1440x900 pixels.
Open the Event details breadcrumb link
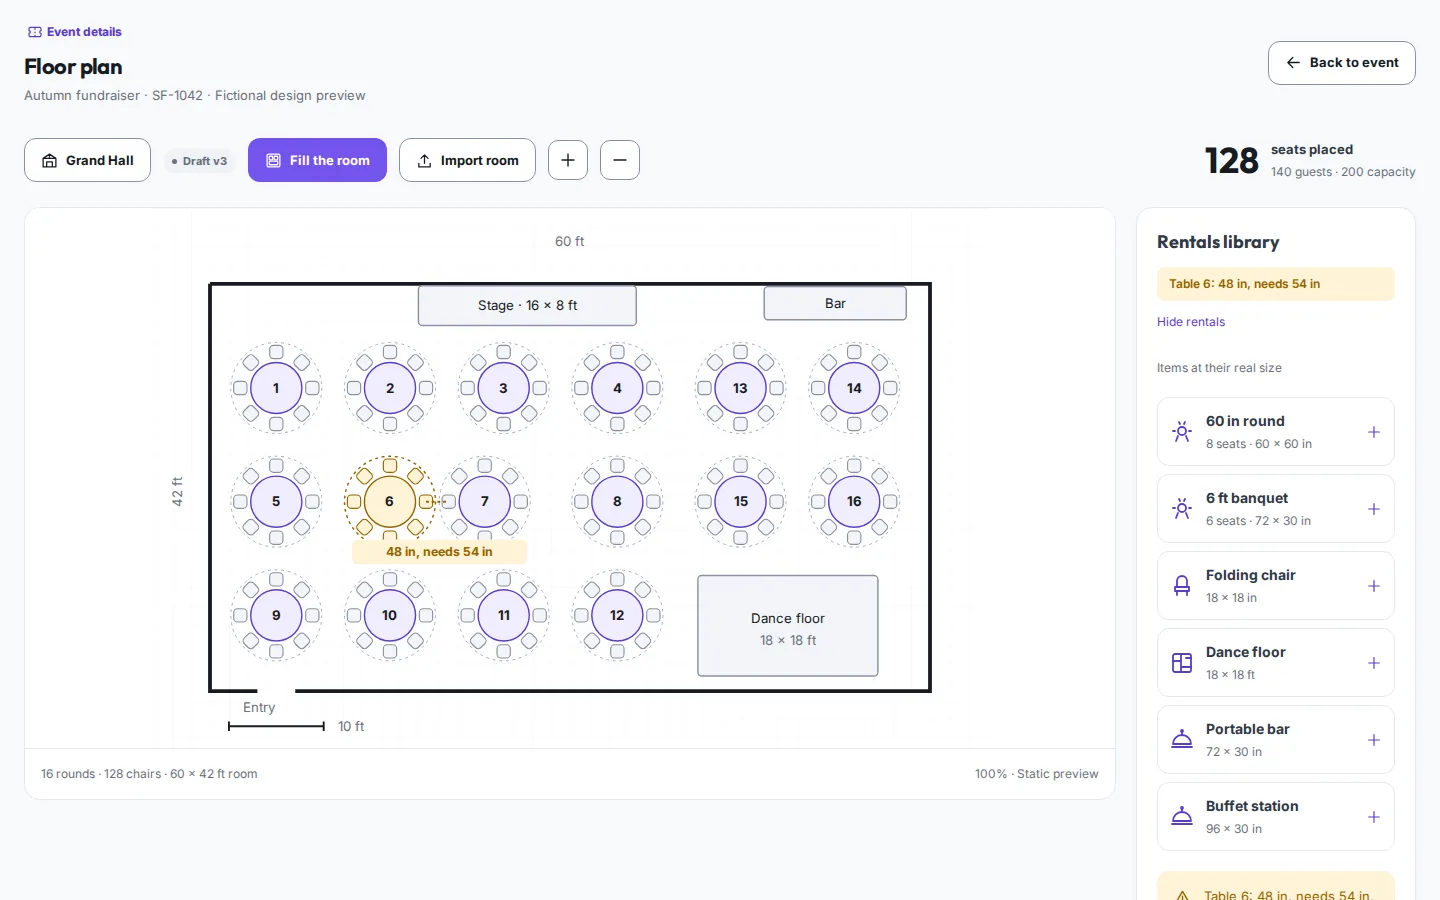pos(74,32)
